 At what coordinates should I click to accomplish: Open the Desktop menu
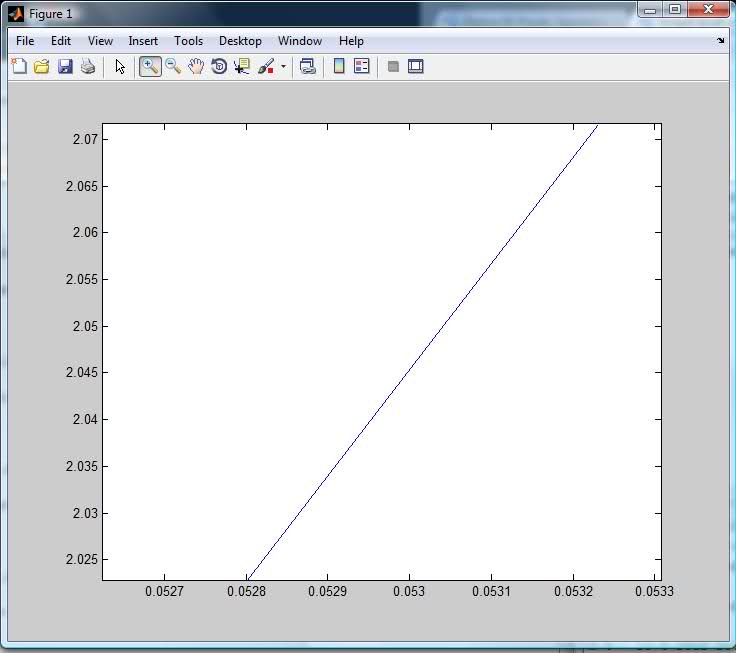coord(240,41)
